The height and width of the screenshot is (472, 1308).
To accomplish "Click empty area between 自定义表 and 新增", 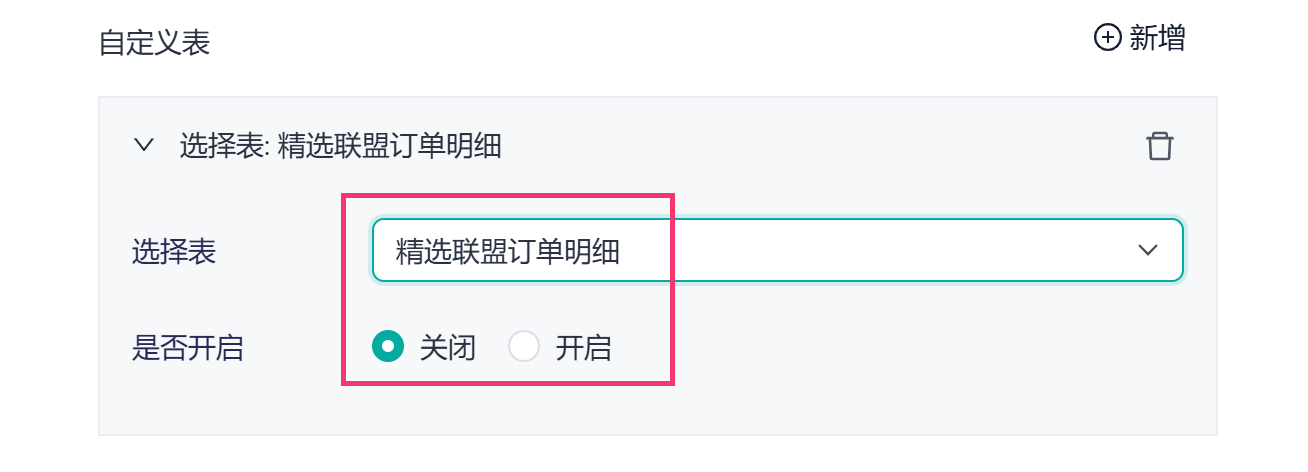I will (650, 42).
